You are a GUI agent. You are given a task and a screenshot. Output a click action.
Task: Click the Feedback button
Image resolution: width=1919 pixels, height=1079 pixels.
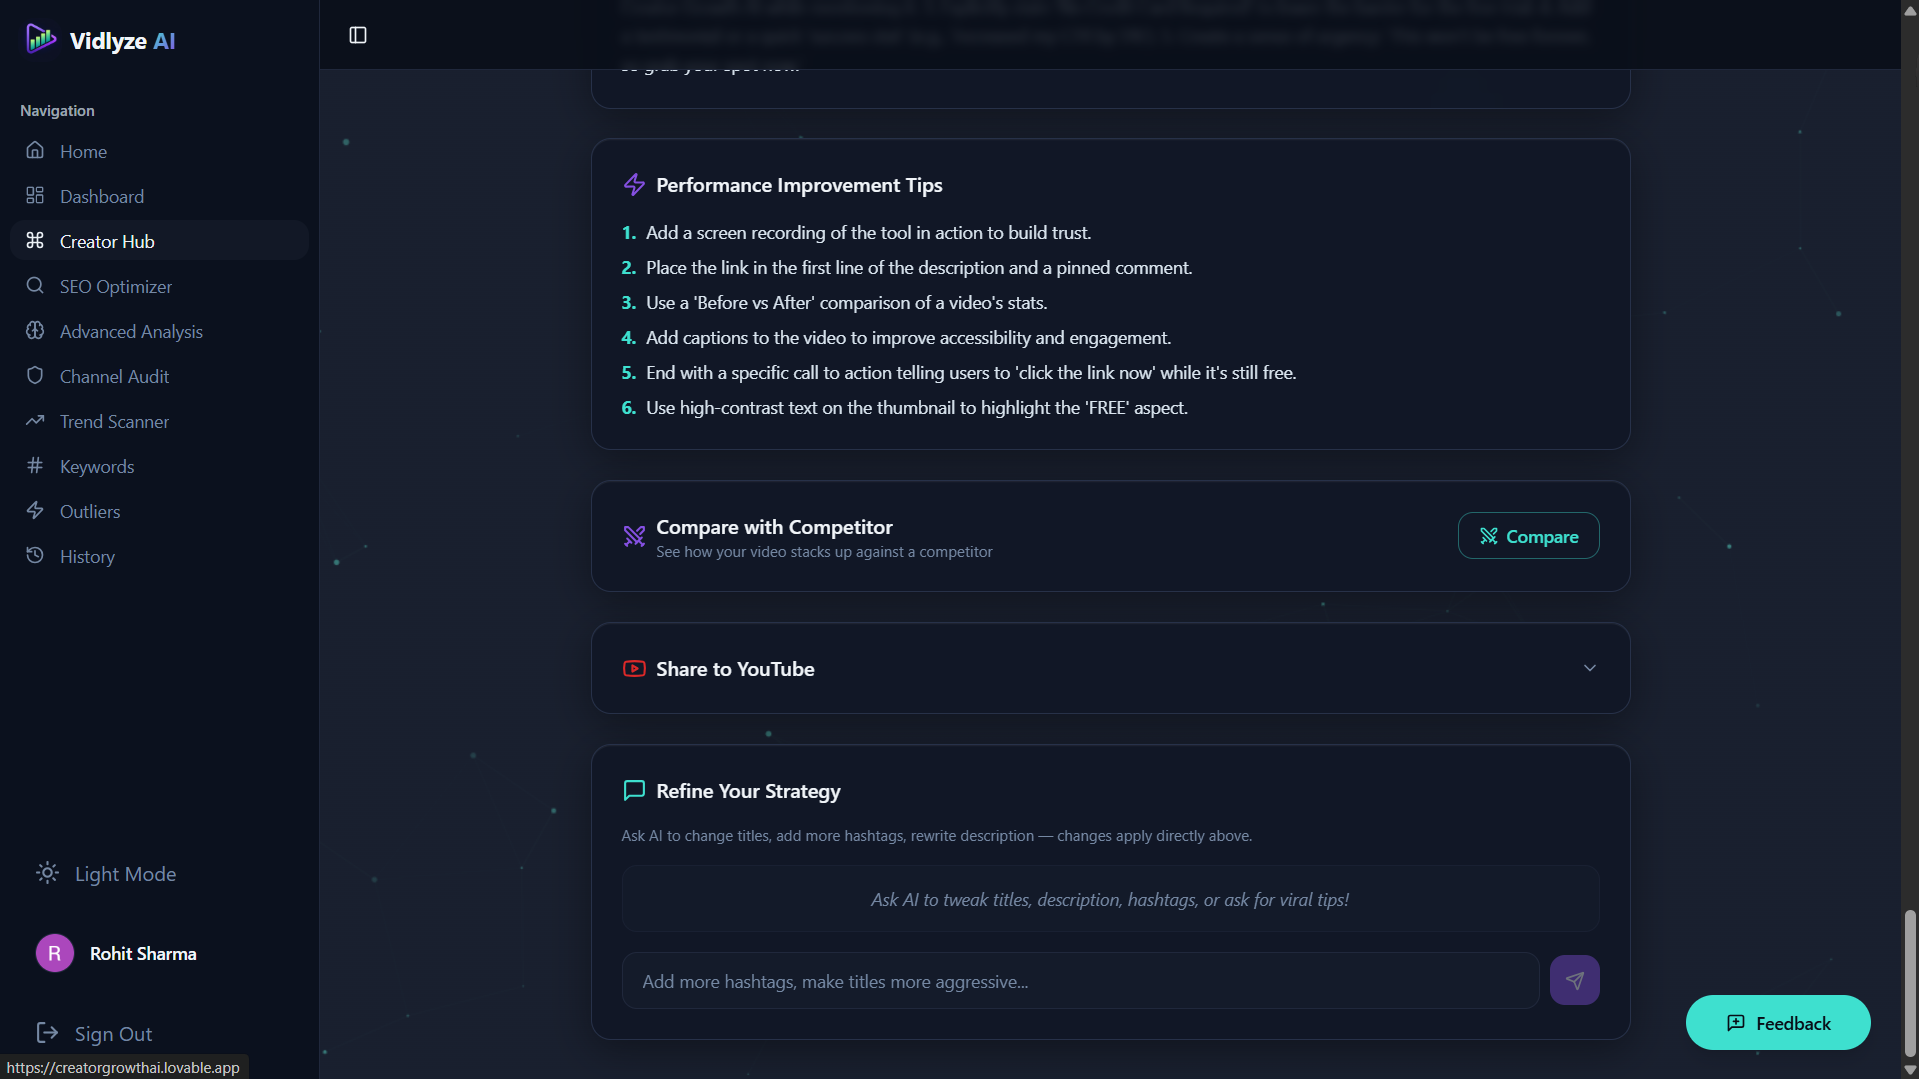(1778, 1022)
